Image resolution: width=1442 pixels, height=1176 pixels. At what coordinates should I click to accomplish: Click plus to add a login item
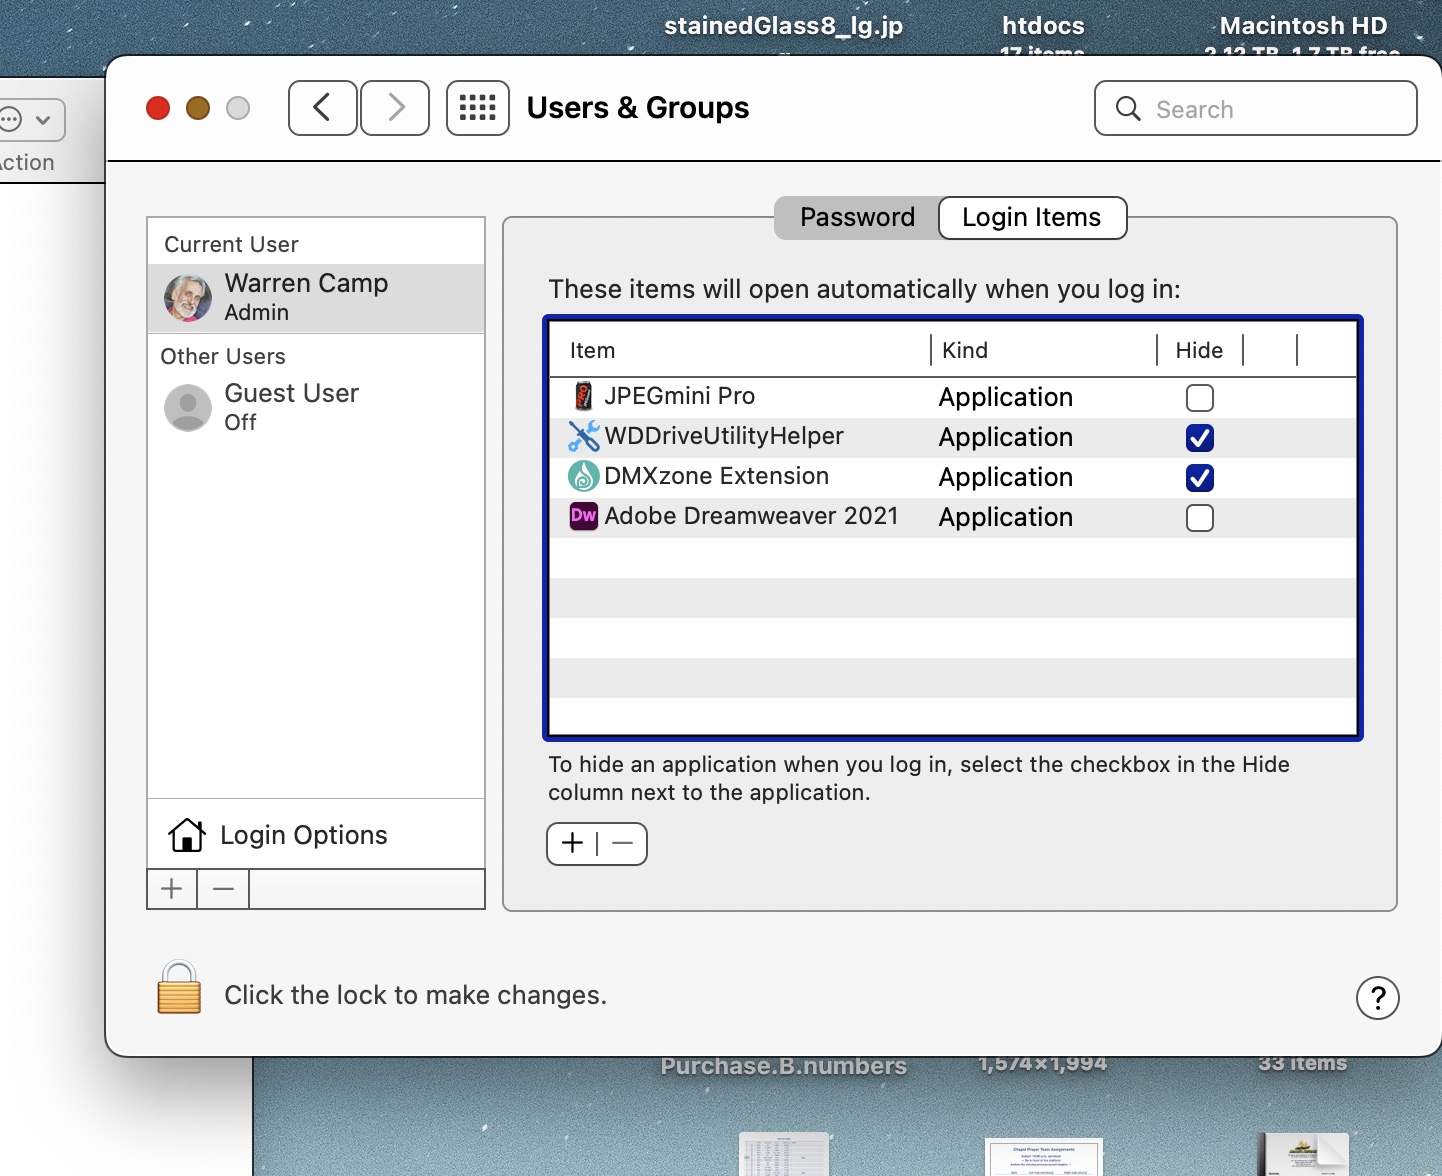pyautogui.click(x=572, y=843)
